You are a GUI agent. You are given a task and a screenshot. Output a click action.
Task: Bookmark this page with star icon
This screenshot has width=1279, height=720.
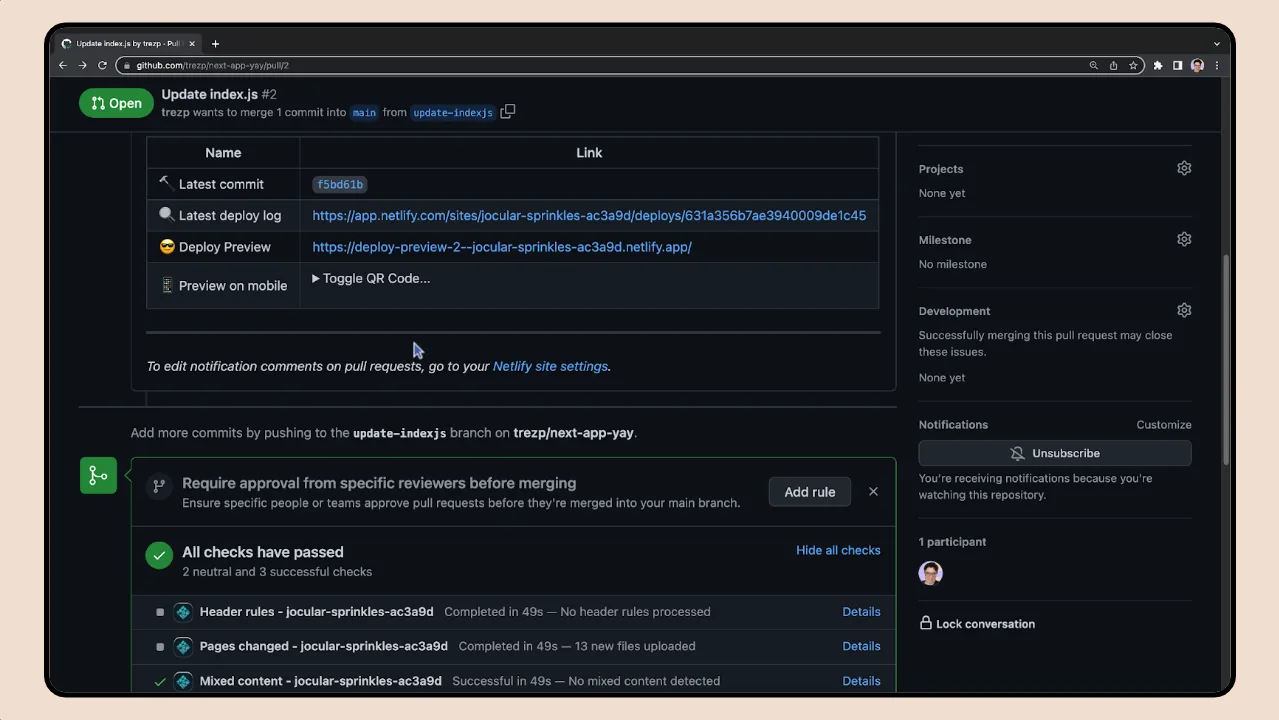point(1133,65)
